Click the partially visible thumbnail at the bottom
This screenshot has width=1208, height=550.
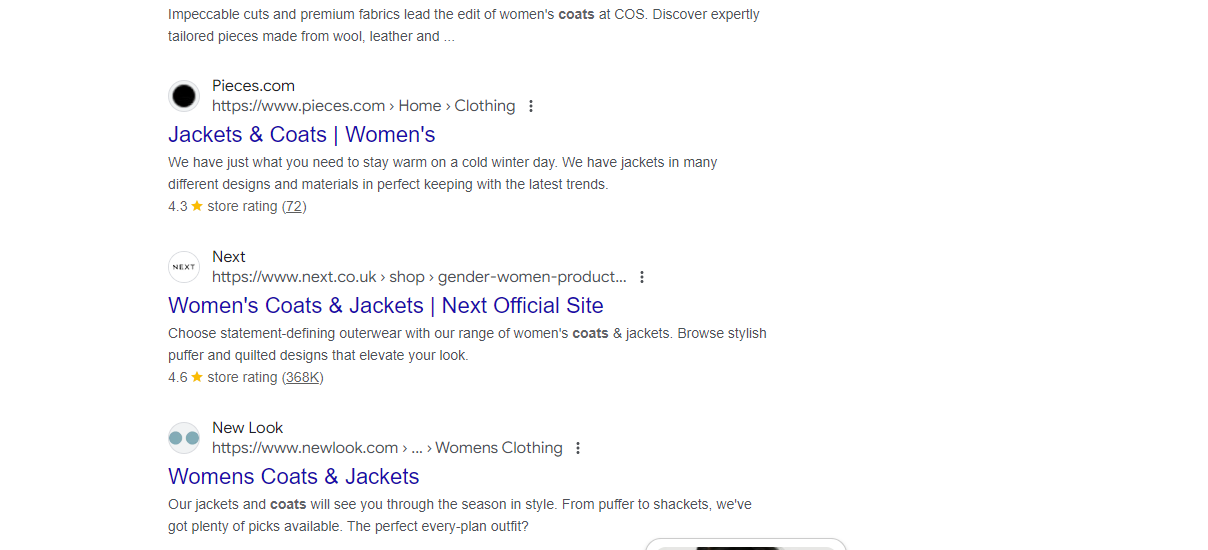746,545
